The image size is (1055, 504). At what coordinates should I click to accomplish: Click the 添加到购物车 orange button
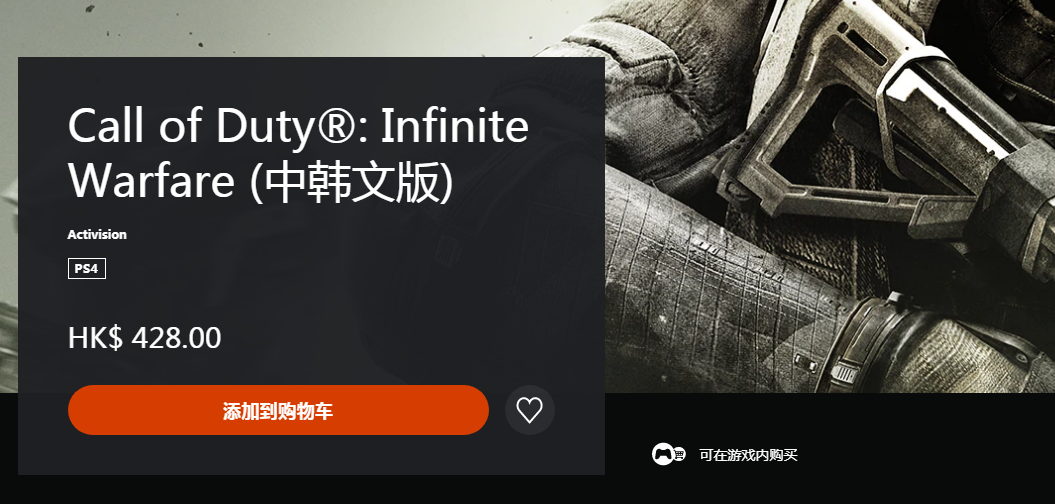[x=278, y=410]
